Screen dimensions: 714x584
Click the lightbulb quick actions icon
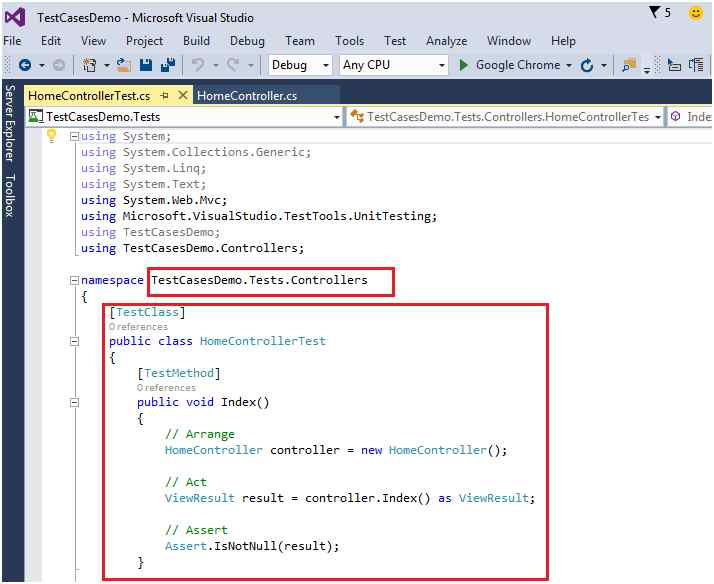[x=52, y=136]
